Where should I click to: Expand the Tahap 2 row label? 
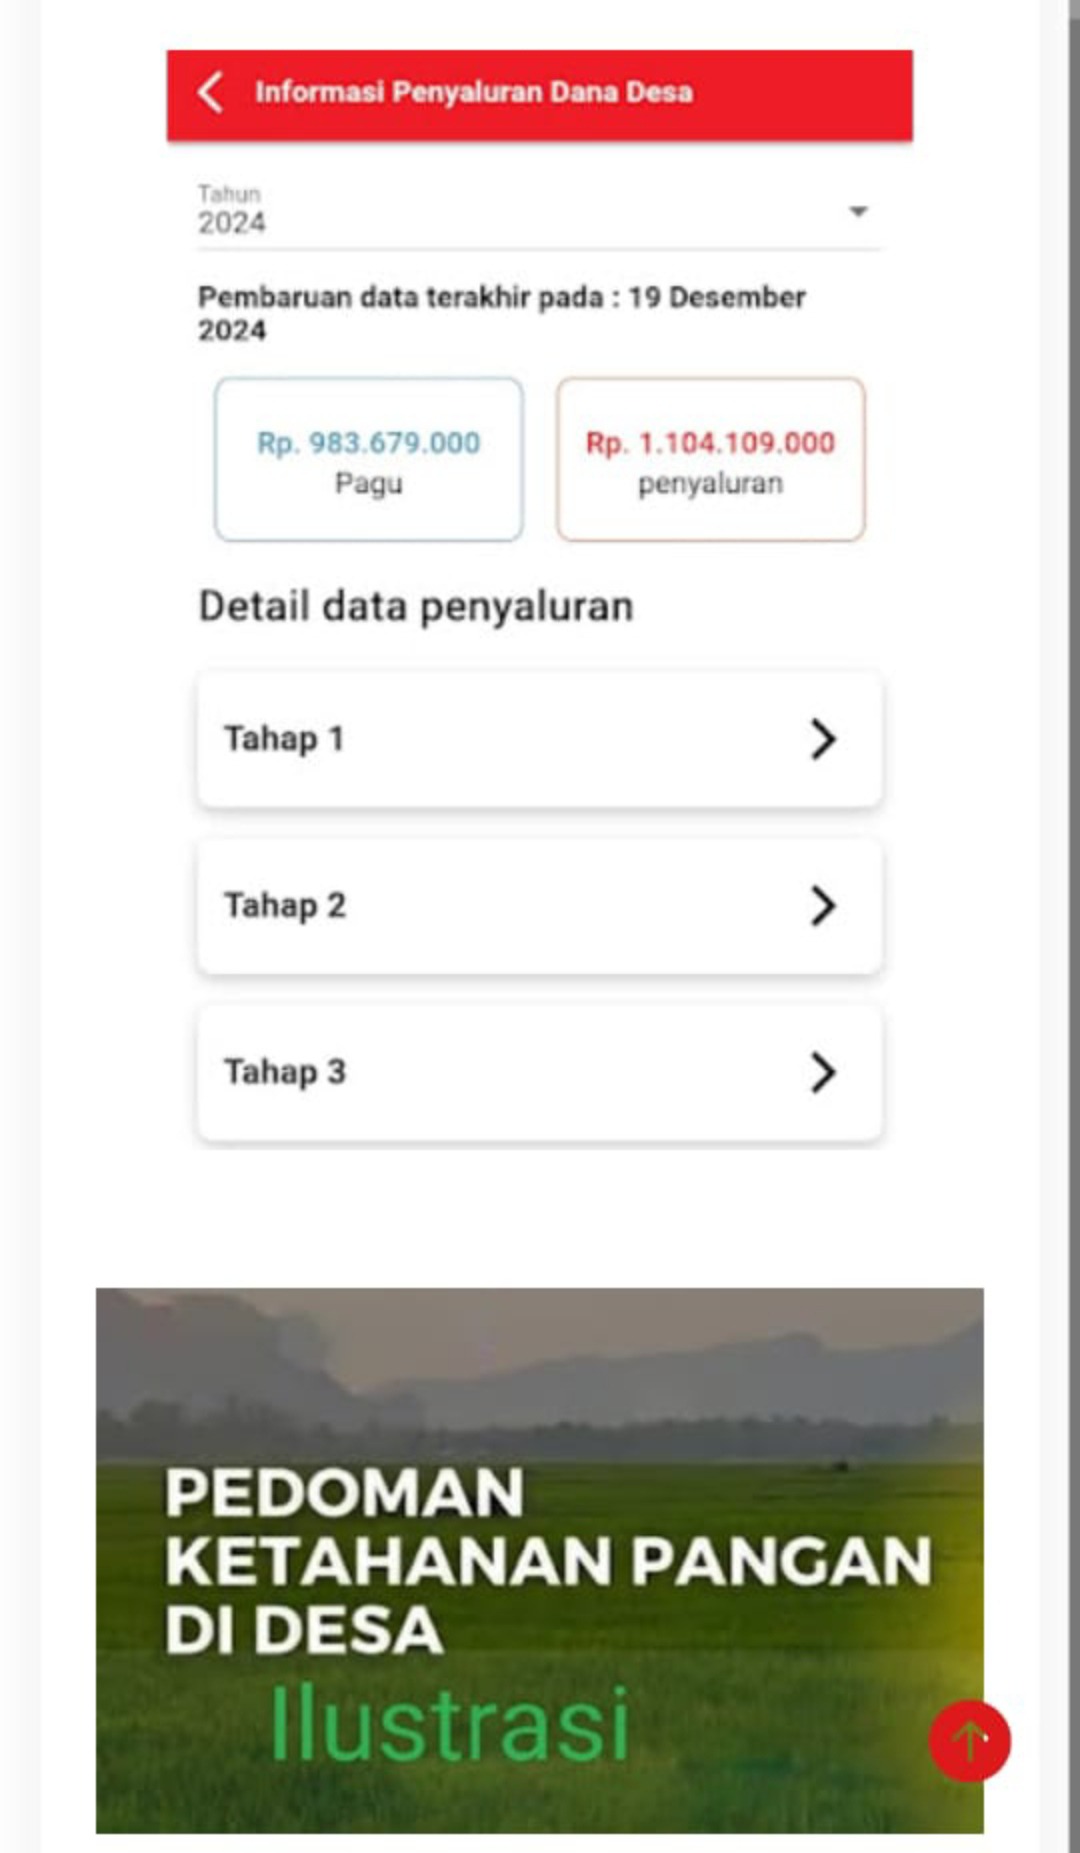point(285,906)
